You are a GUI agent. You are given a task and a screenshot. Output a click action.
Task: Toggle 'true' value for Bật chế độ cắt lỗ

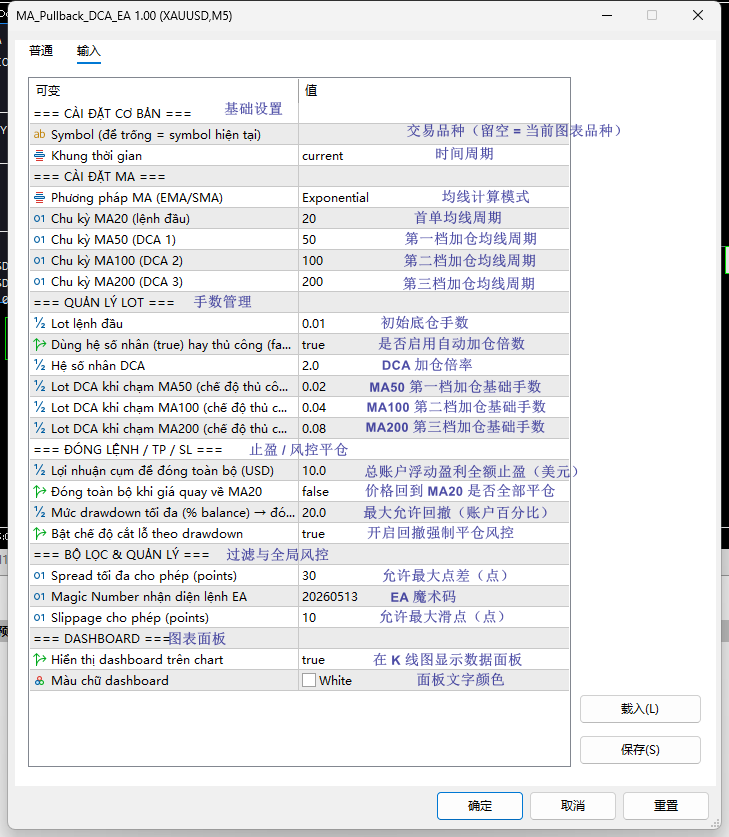(313, 534)
